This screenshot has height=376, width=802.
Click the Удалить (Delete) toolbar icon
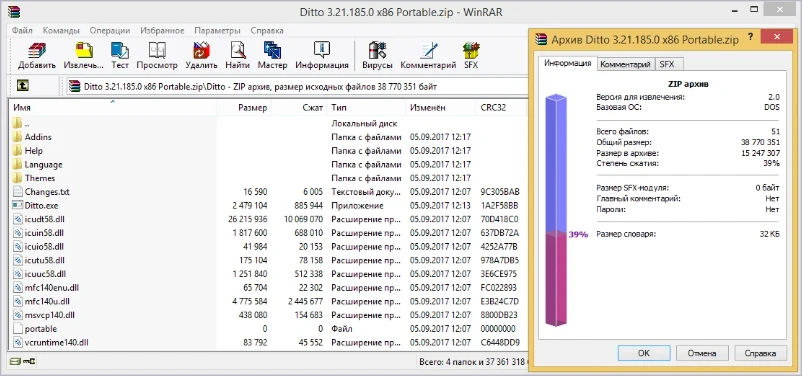202,50
